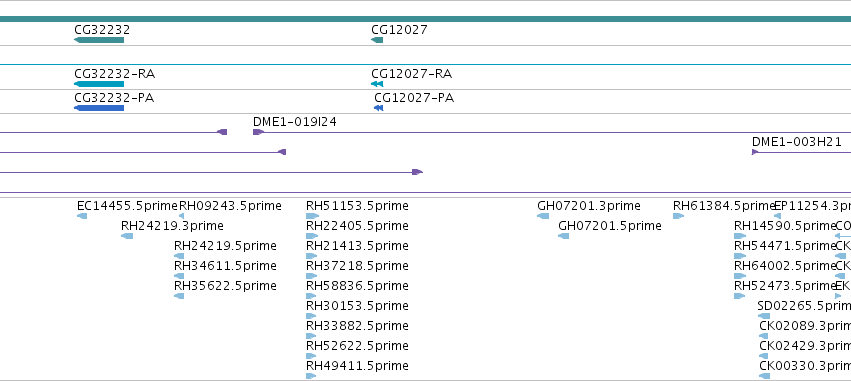
Task: Click the RH09243.5prime EST label
Action: (230, 206)
